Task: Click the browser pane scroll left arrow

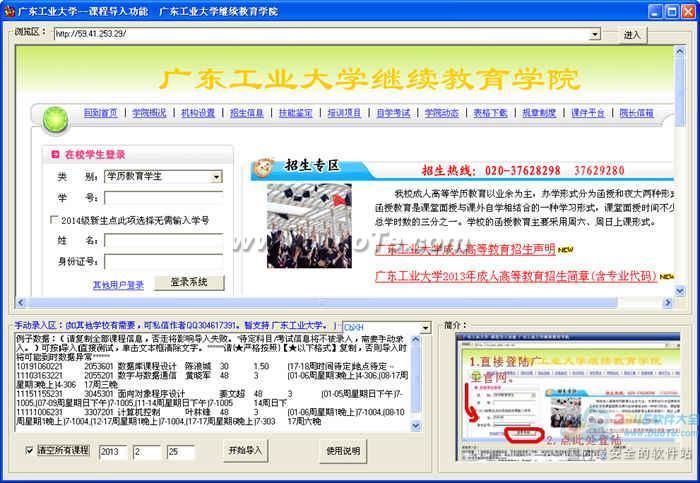Action: (x=21, y=303)
